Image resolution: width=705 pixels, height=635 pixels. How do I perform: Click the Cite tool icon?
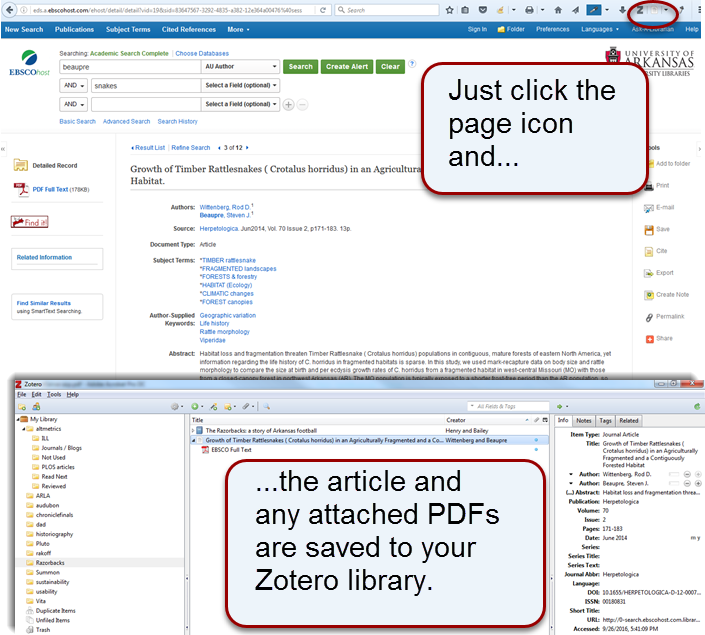[649, 251]
